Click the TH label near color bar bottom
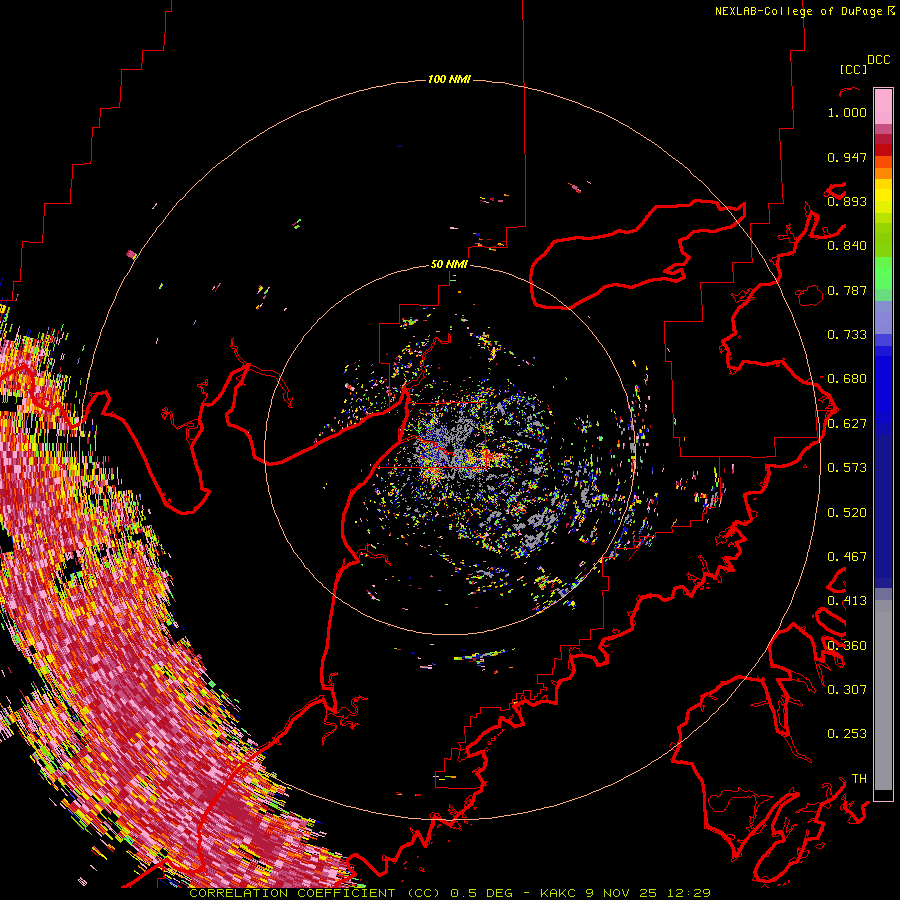The height and width of the screenshot is (900, 900). [x=859, y=779]
